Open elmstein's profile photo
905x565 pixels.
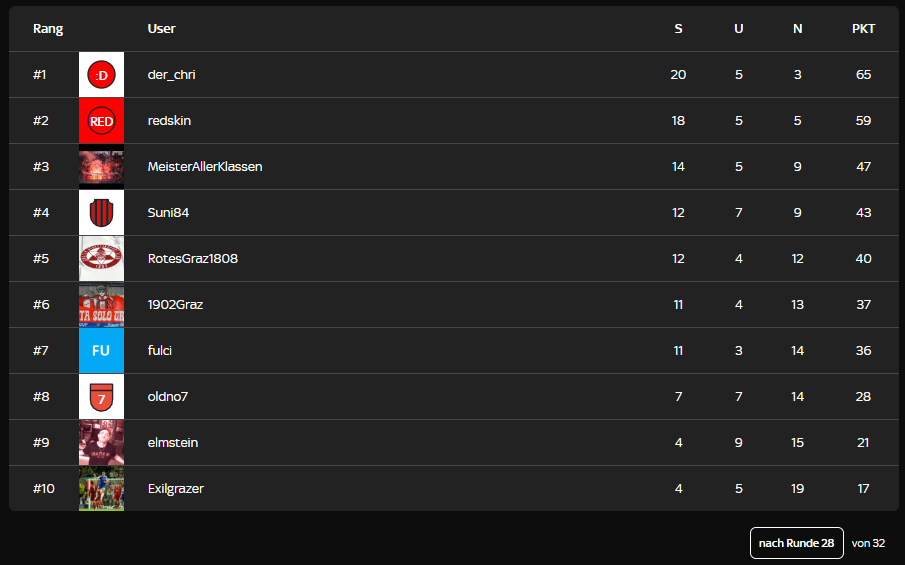101,442
